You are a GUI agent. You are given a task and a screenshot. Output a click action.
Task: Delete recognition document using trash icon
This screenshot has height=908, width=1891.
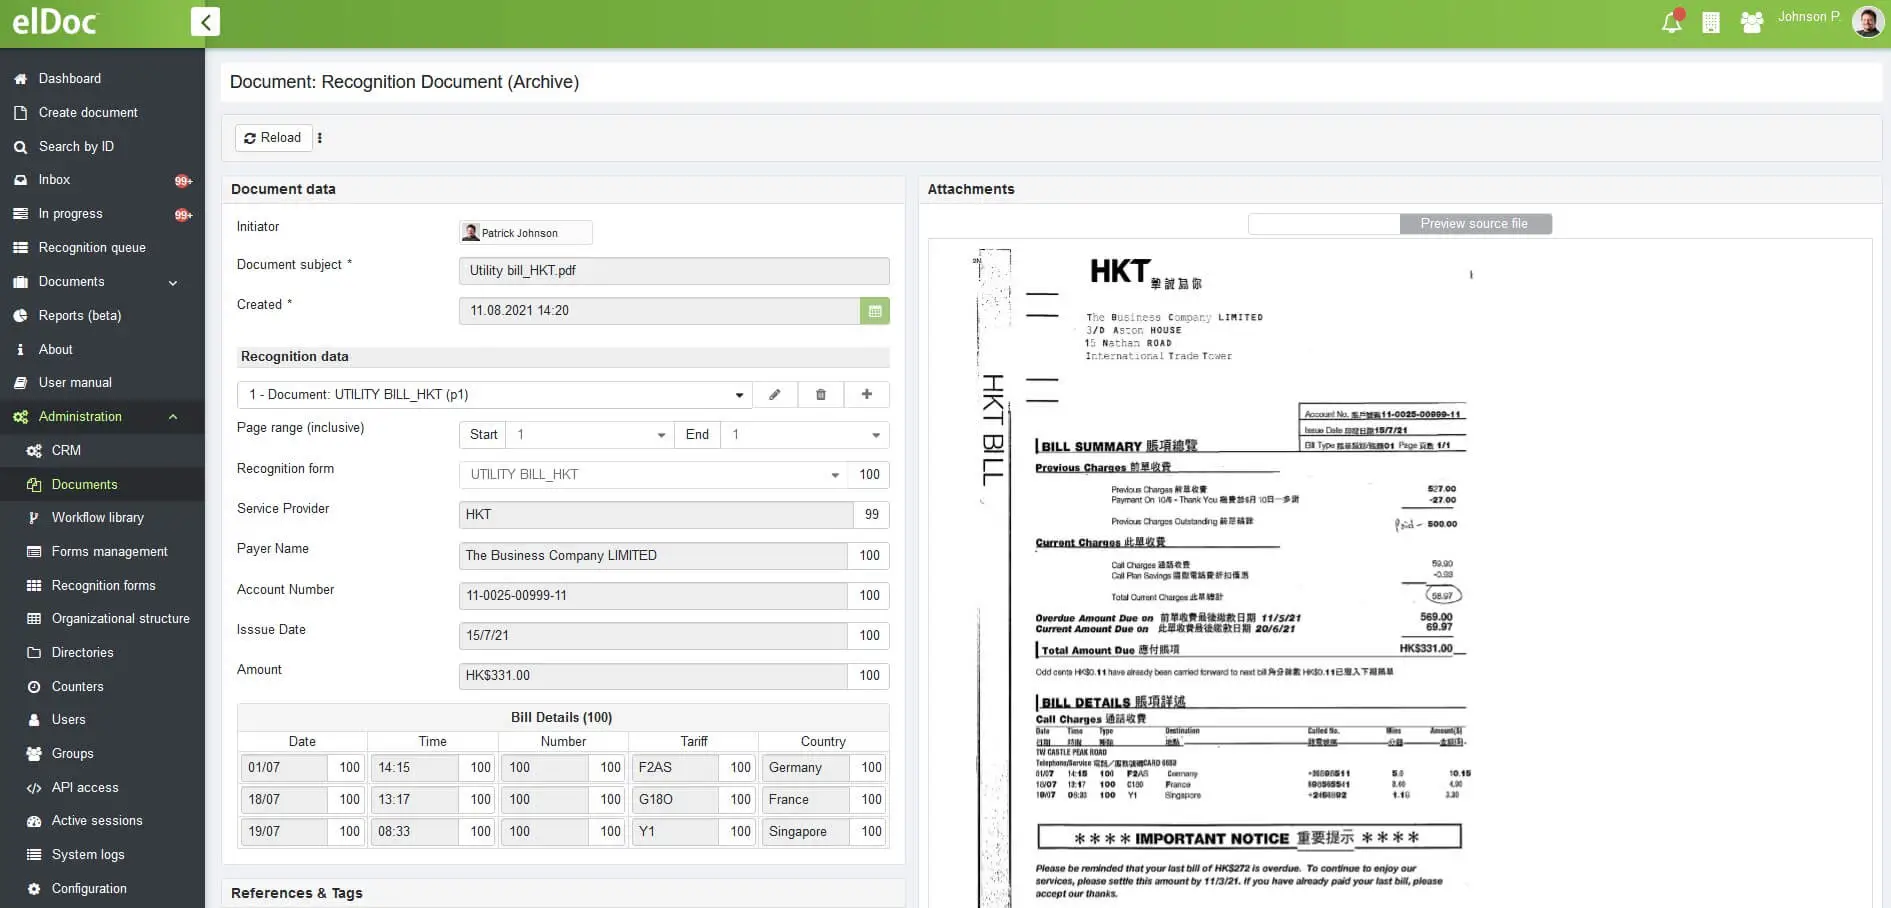(x=821, y=395)
